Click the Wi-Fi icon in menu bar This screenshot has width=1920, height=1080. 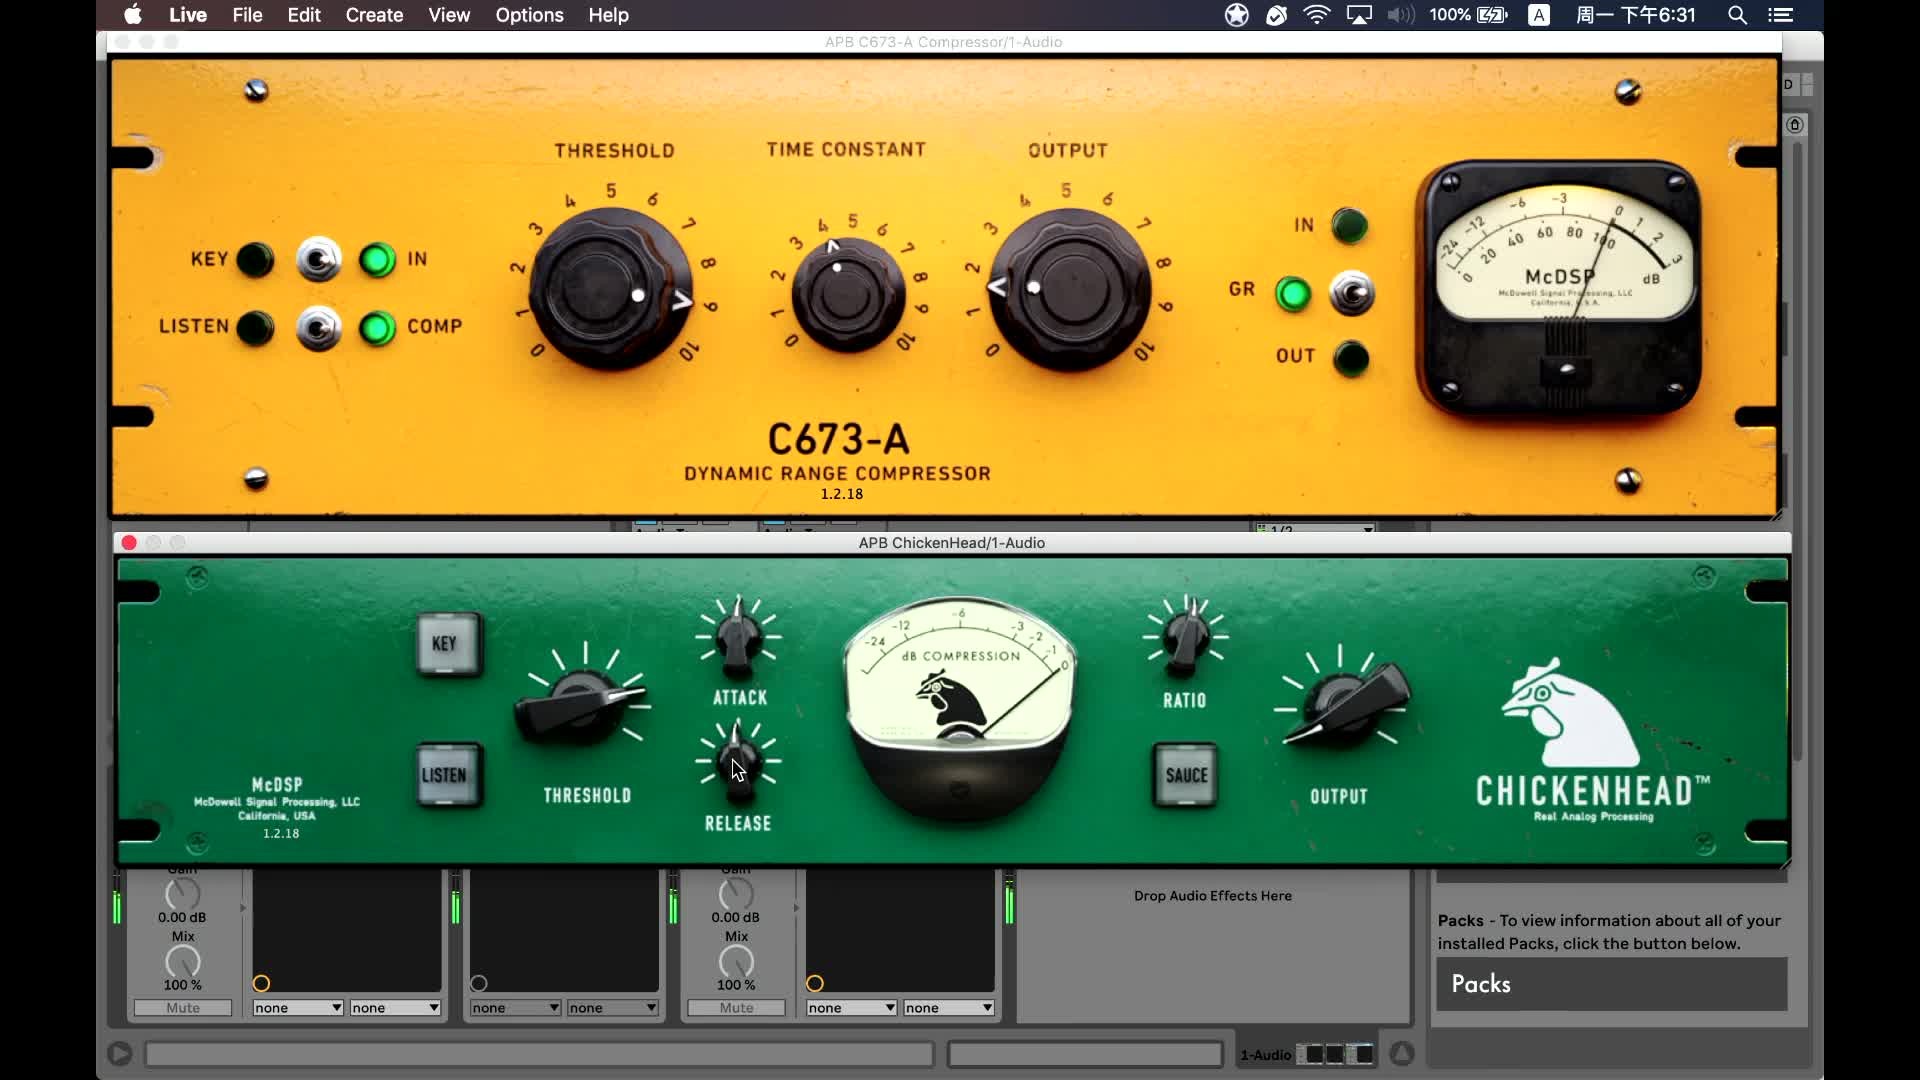coord(1317,15)
